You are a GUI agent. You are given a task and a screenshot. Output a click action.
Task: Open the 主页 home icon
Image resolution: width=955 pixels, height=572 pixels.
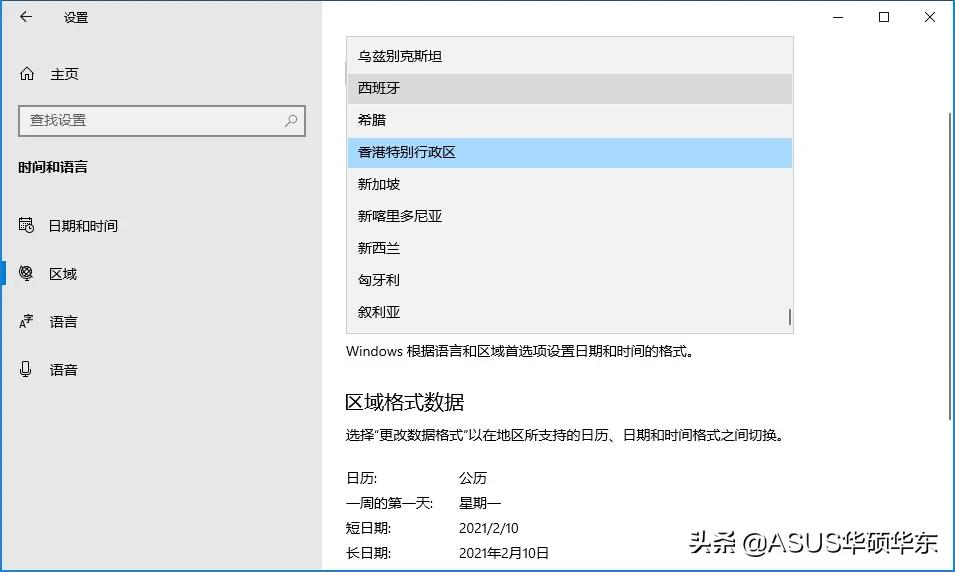[x=27, y=74]
